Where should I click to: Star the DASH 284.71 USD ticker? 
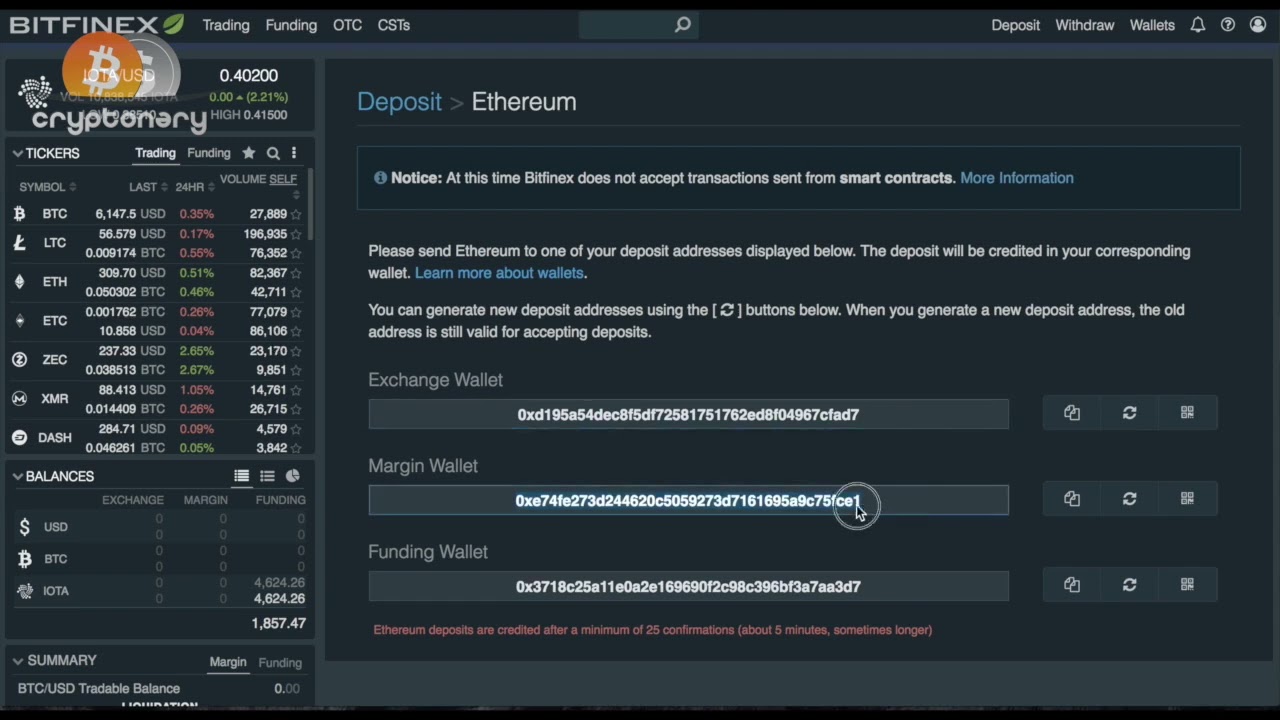coord(296,429)
